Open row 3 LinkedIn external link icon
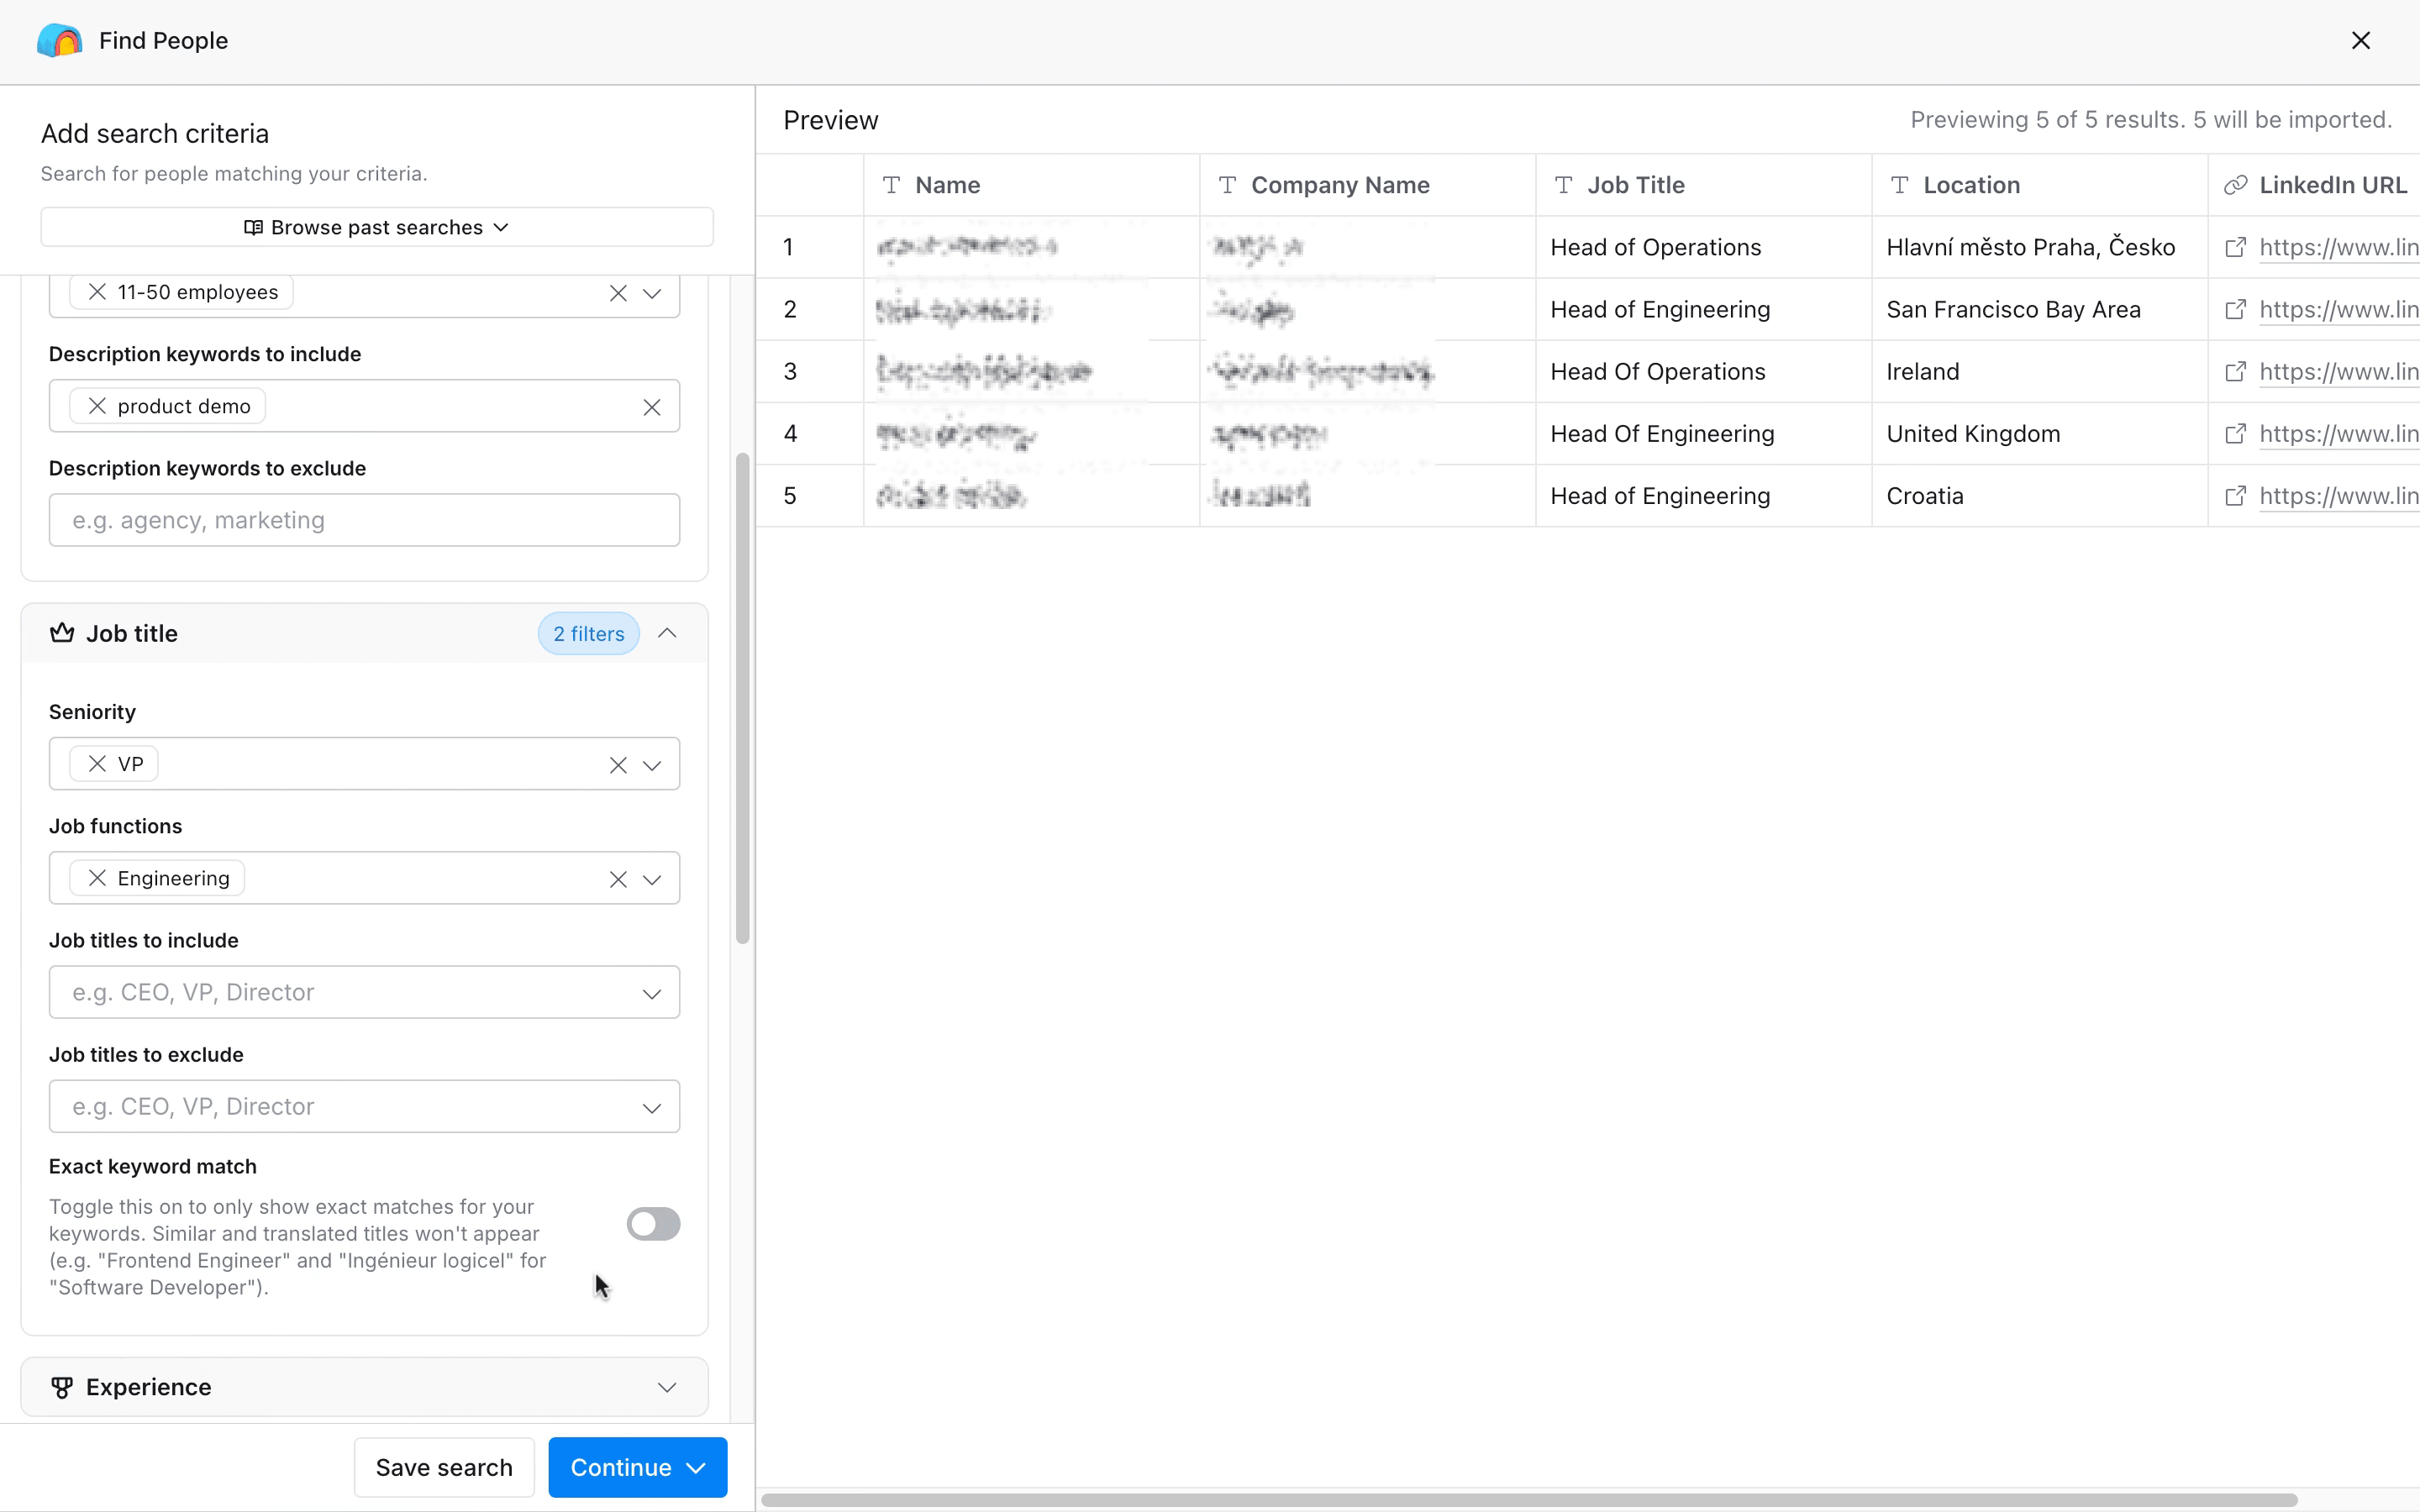 pos(2235,371)
